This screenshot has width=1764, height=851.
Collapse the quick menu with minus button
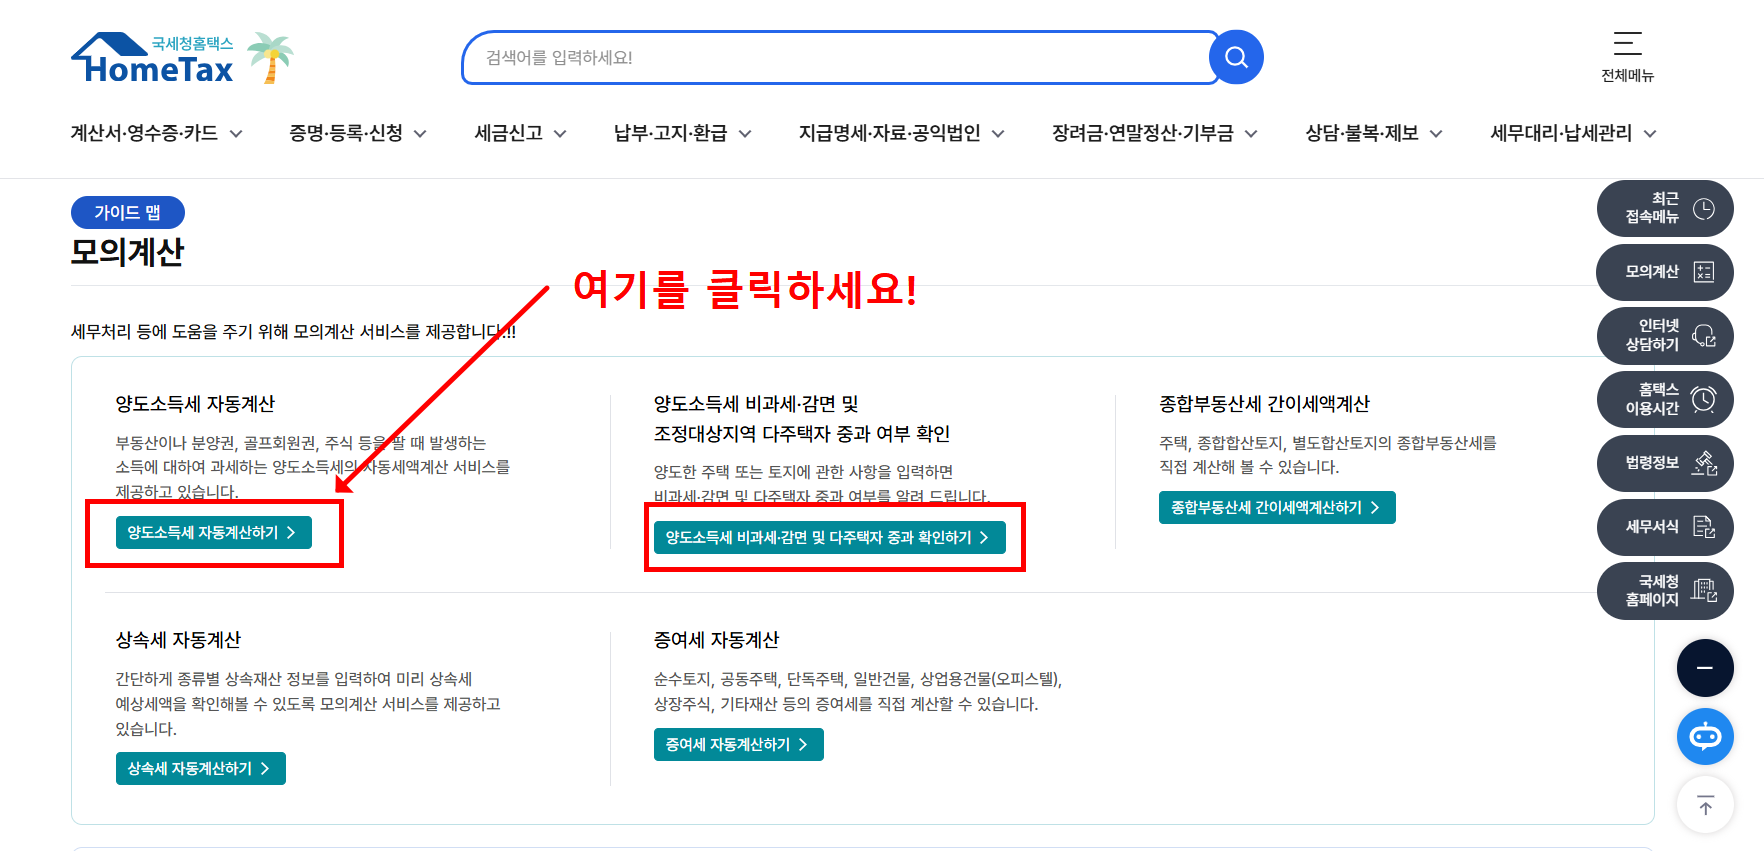click(x=1705, y=668)
